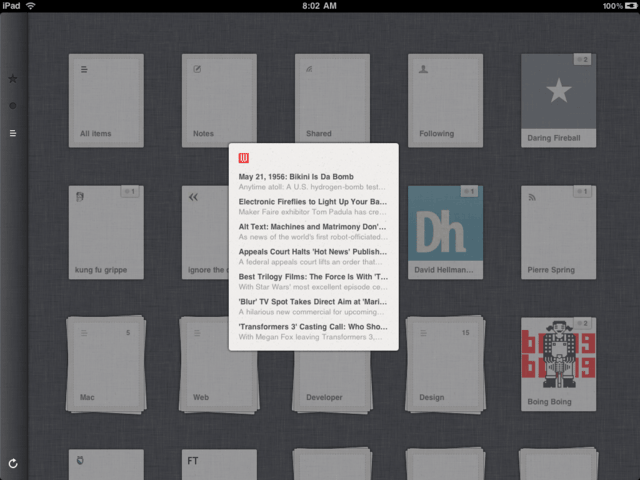The height and width of the screenshot is (480, 640).
Task: Open the Following tile
Action: pyautogui.click(x=445, y=100)
